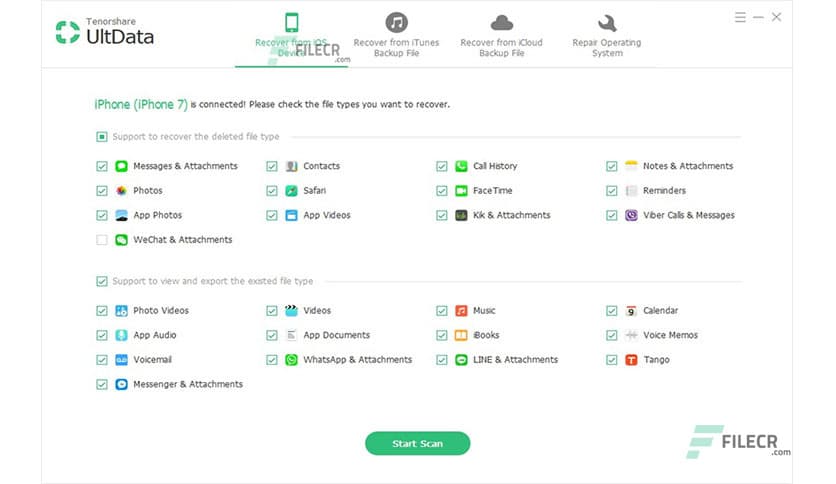The width and height of the screenshot is (836, 484).
Task: Click the FaceTime camera icon
Action: [461, 191]
